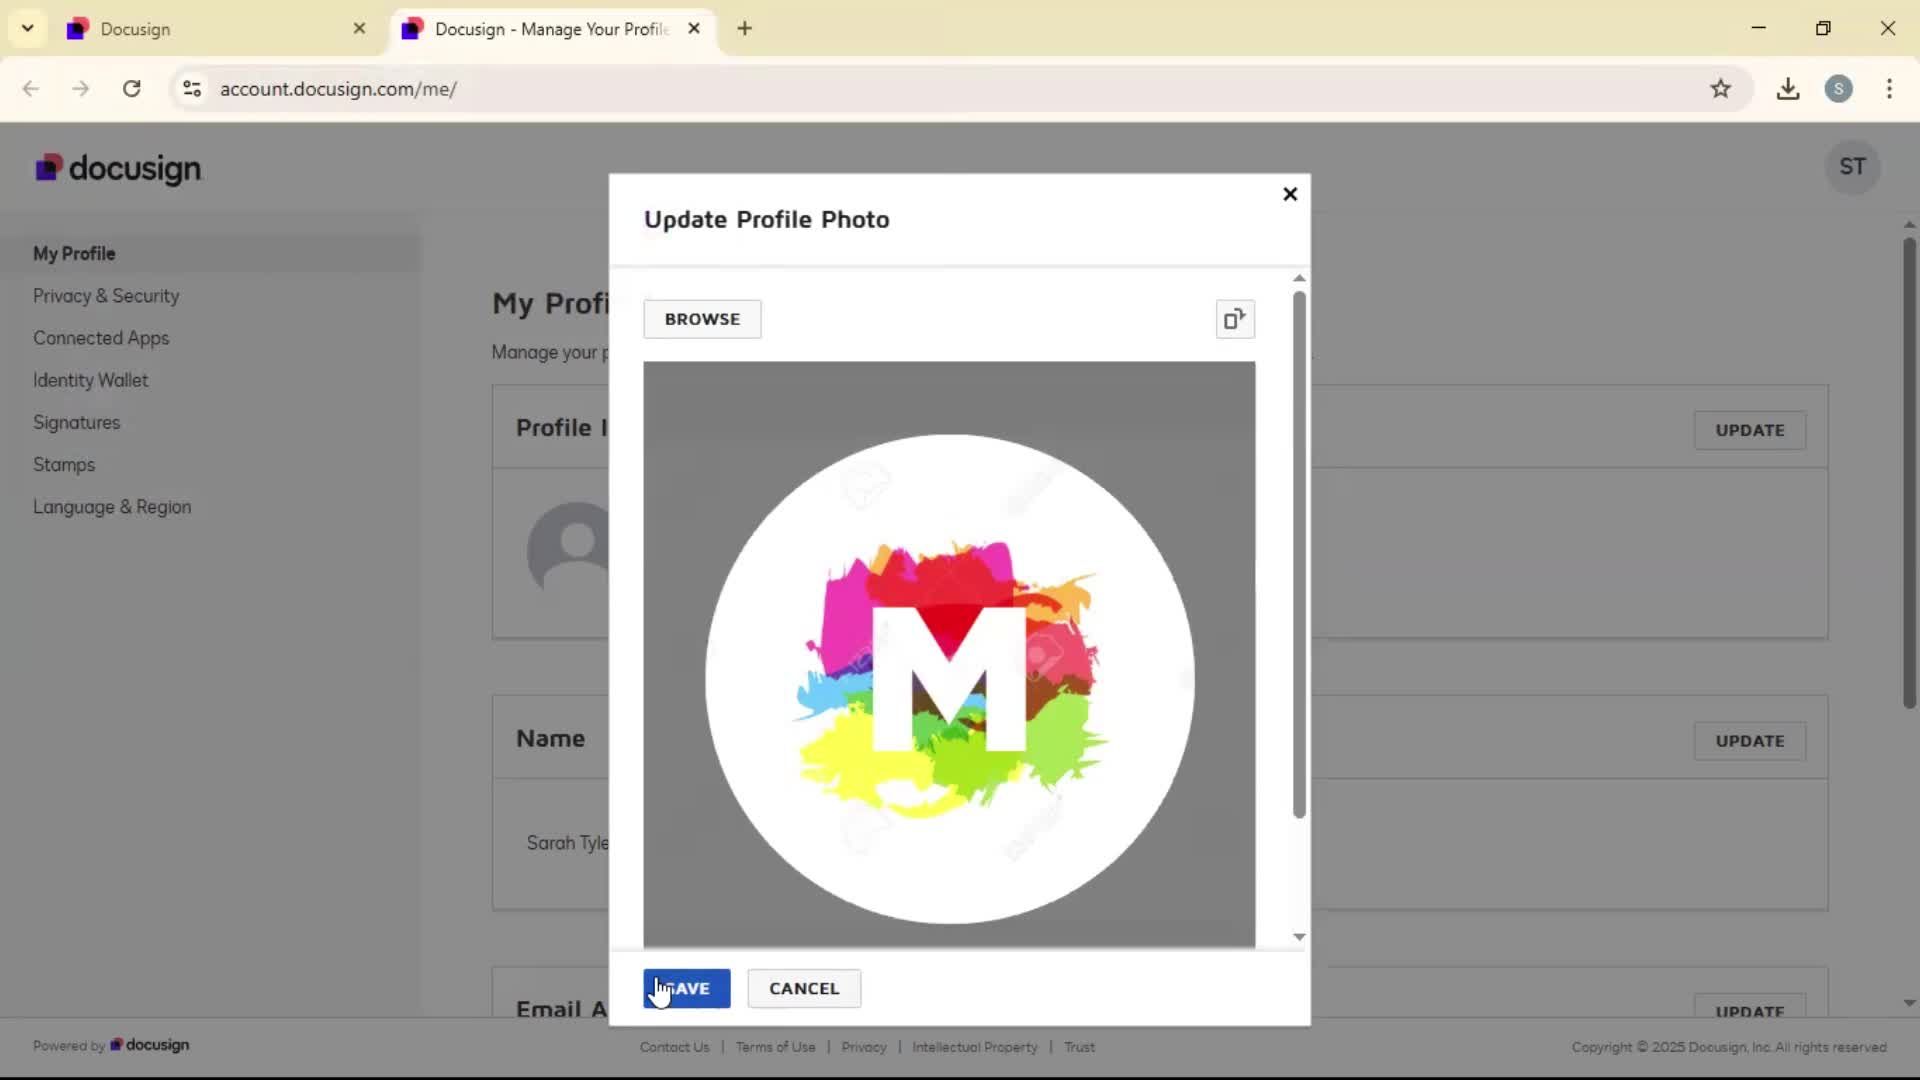Click the page scrollbar up arrow

1909,225
